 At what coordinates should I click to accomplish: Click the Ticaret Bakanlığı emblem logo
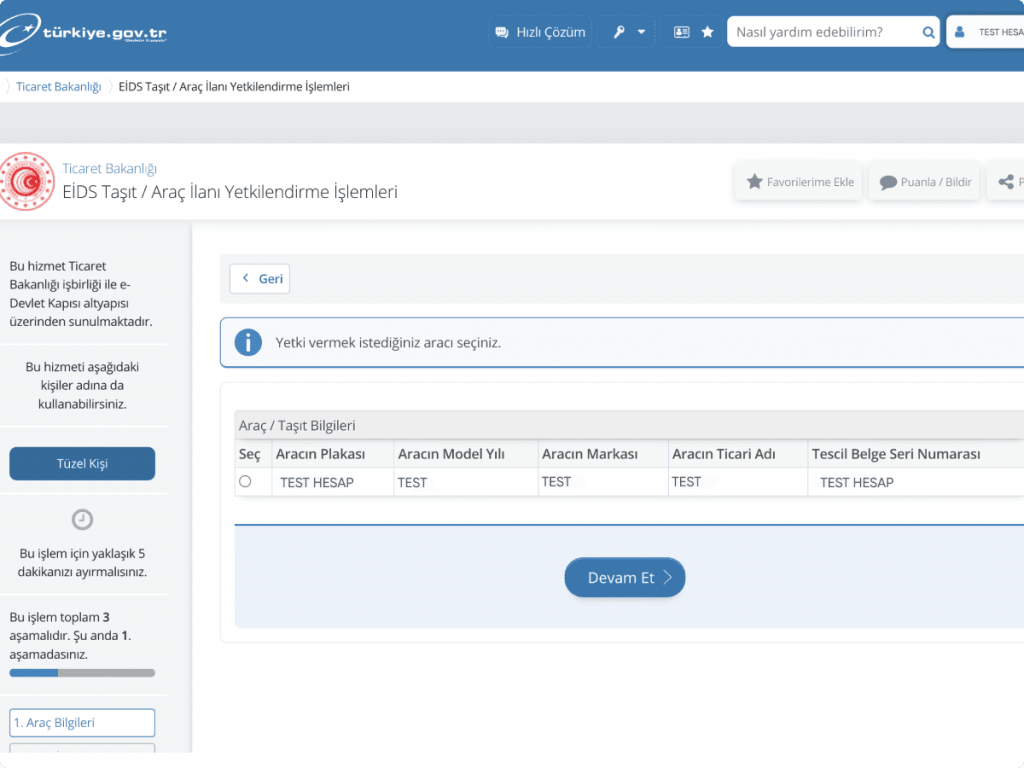27,181
